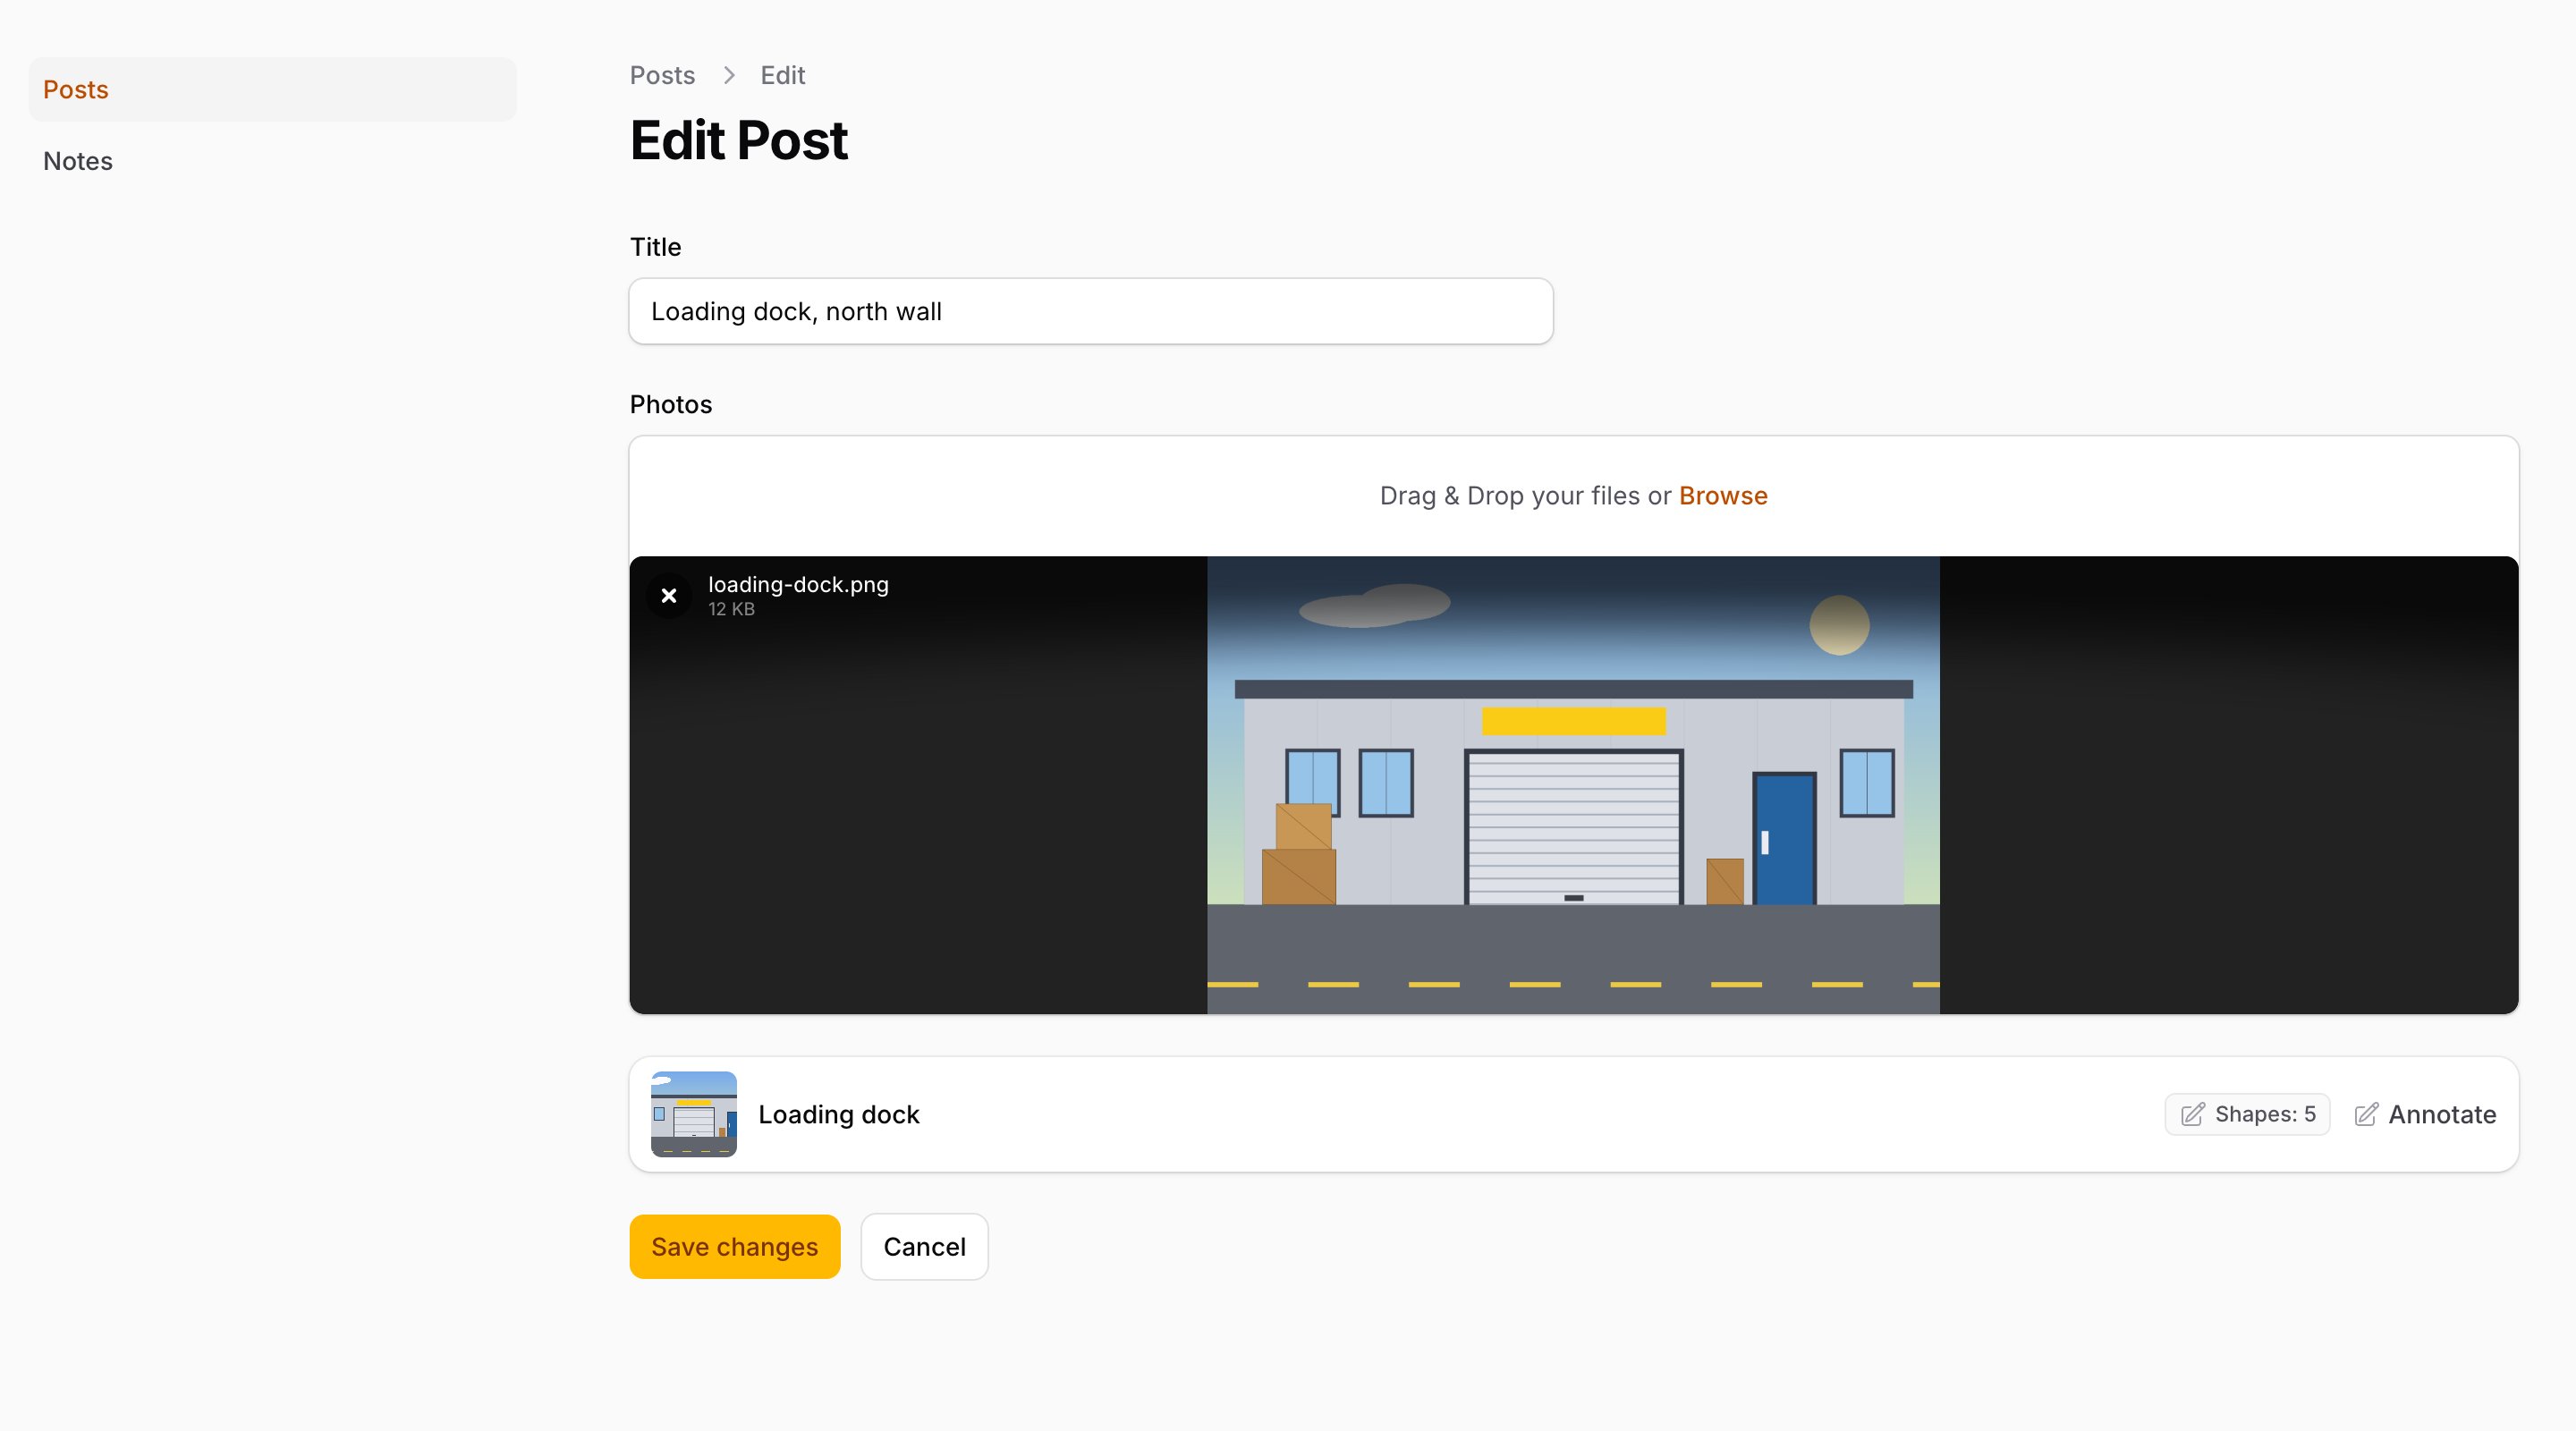Viewport: 2576px width, 1431px height.
Task: Cancel editing the post
Action: tap(924, 1247)
